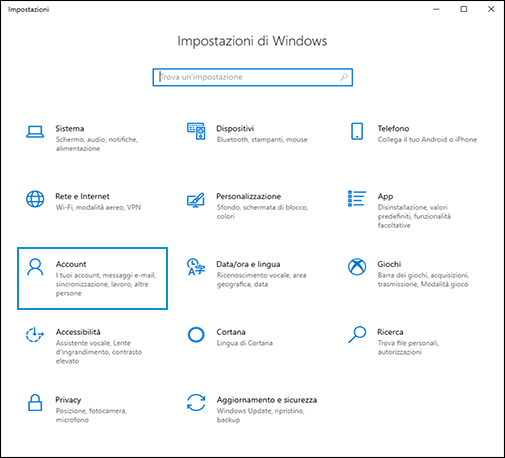Image resolution: width=505 pixels, height=458 pixels.
Task: Maximize the Impostazioni window
Action: pos(464,9)
